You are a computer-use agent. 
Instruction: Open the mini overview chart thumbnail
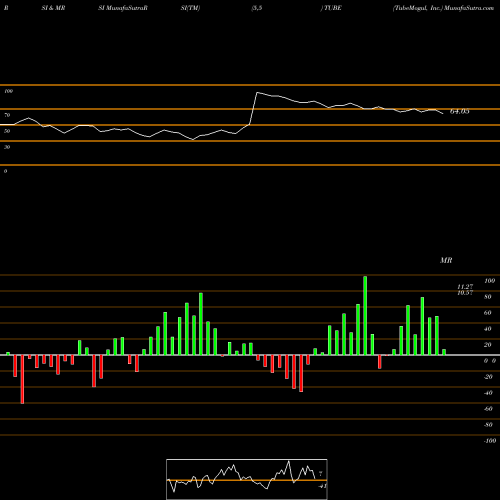[247, 479]
